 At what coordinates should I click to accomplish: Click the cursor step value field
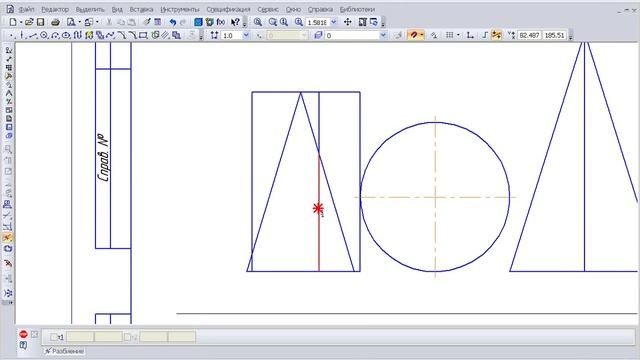[231, 36]
